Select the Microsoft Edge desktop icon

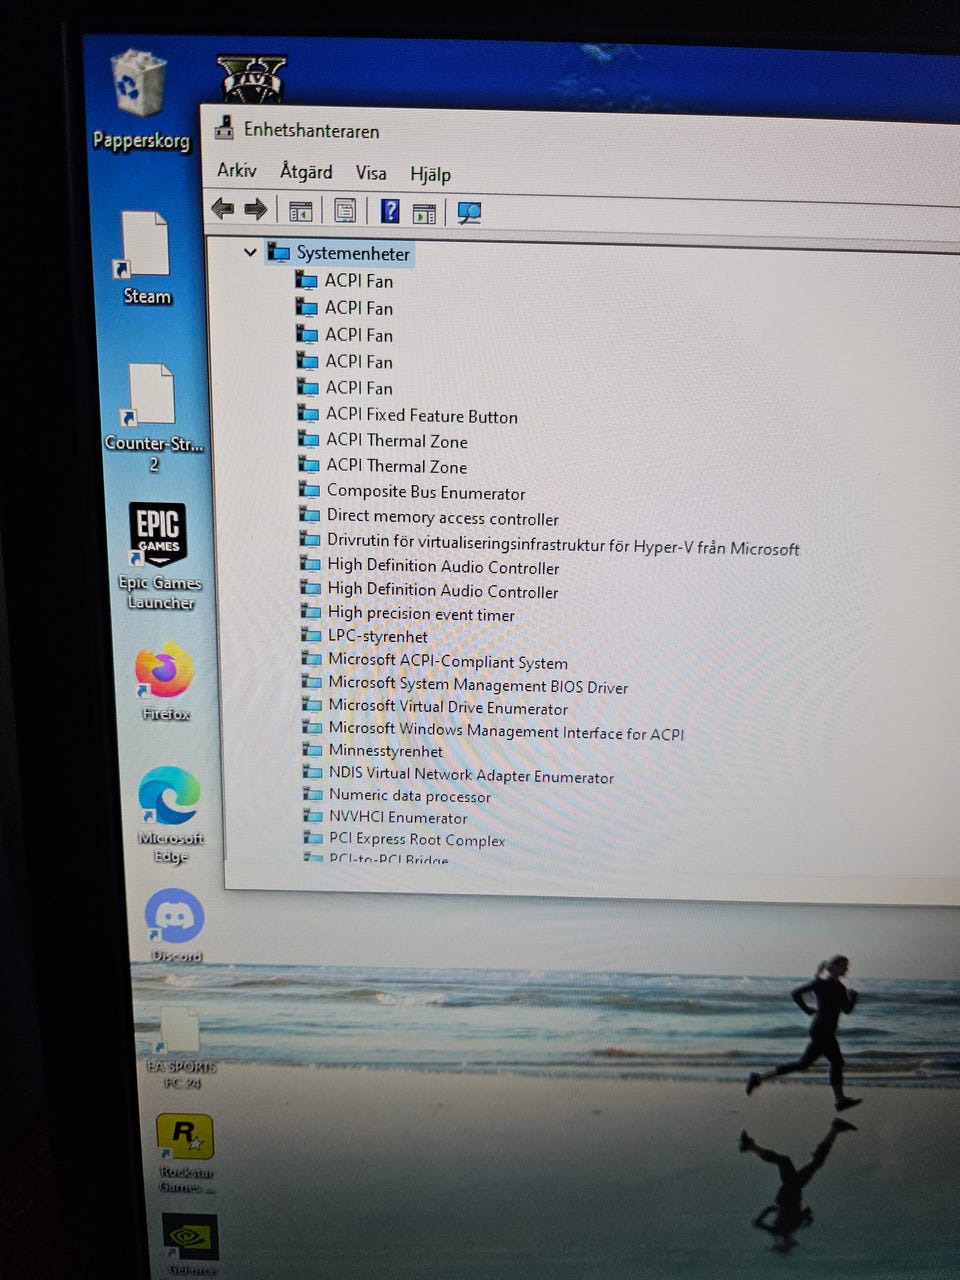point(170,815)
